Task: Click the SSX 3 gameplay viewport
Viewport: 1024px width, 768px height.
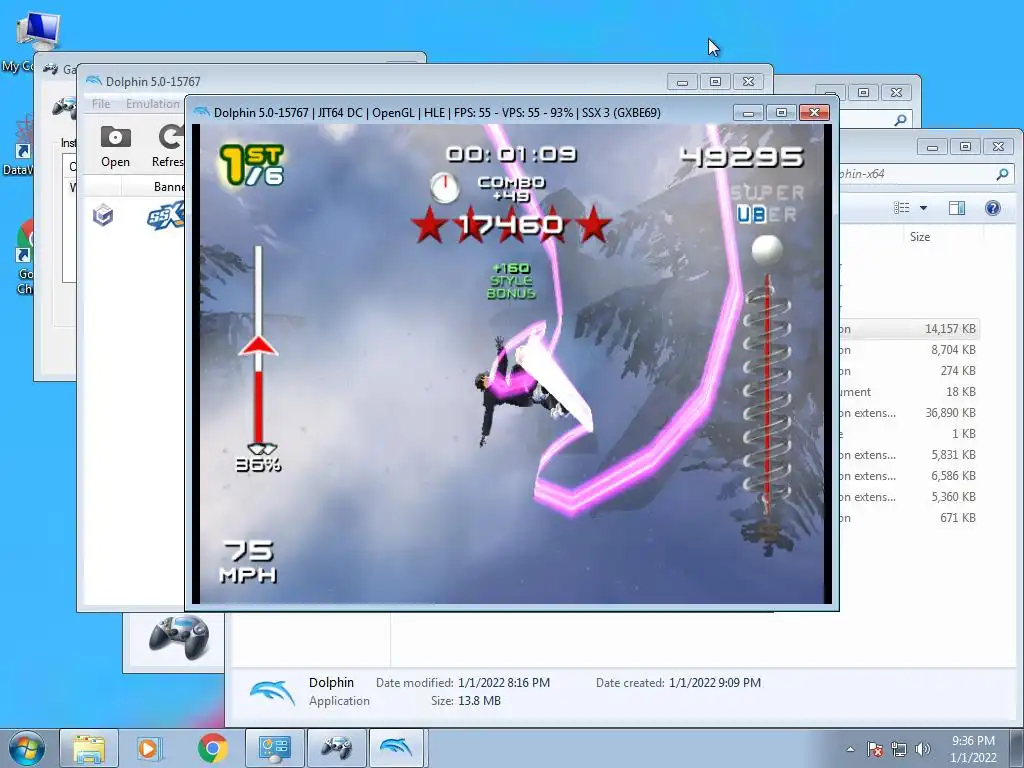Action: click(512, 364)
